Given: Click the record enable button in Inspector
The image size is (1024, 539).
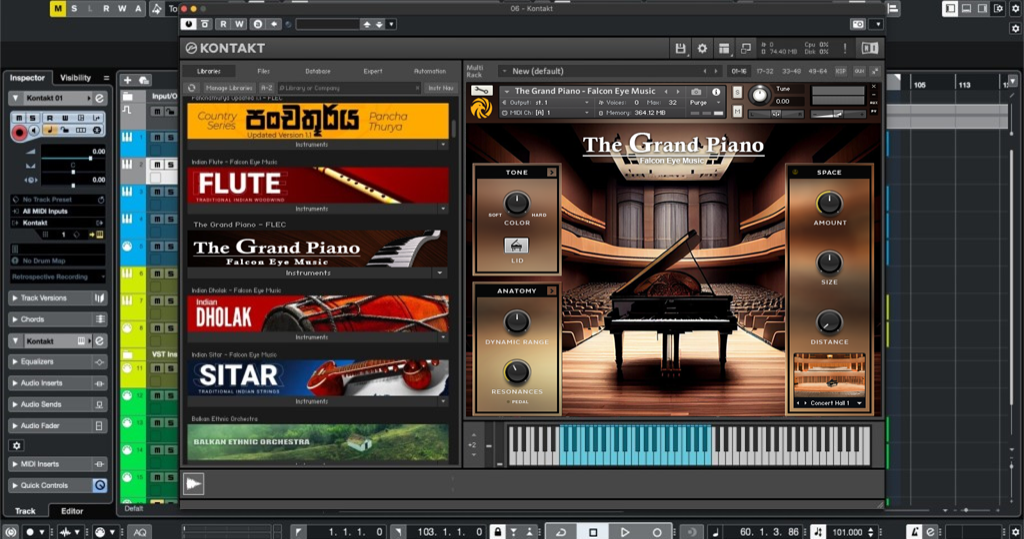Looking at the screenshot, I should (x=19, y=132).
